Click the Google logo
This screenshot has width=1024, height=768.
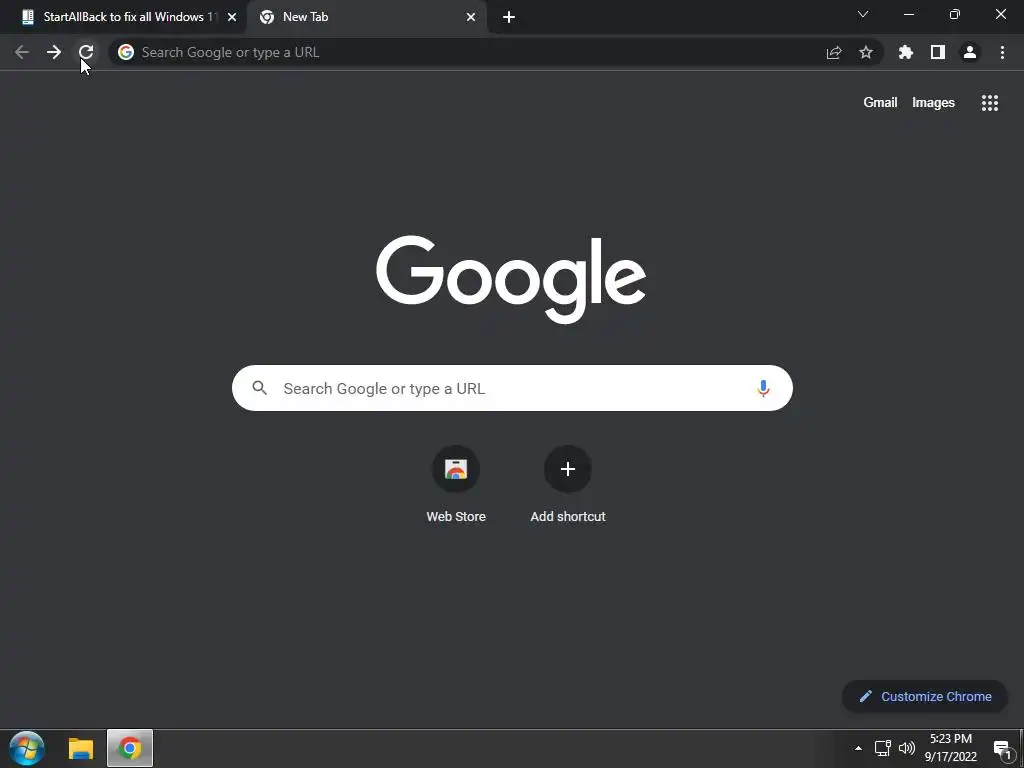pos(511,279)
